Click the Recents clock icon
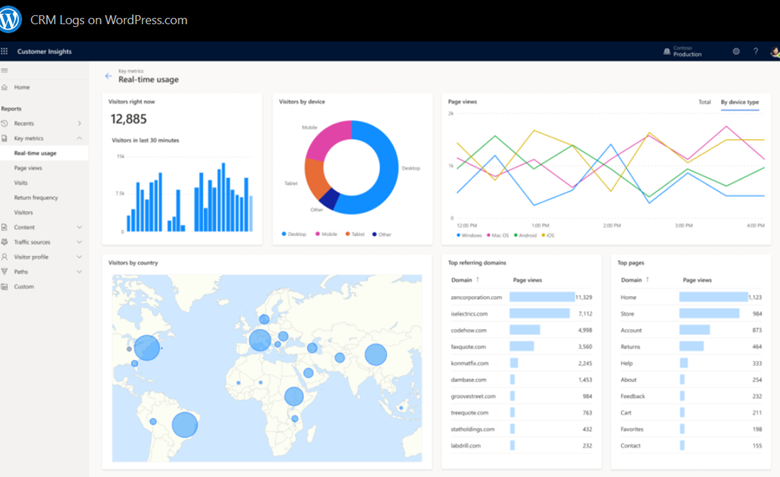This screenshot has height=477, width=780. 4,123
